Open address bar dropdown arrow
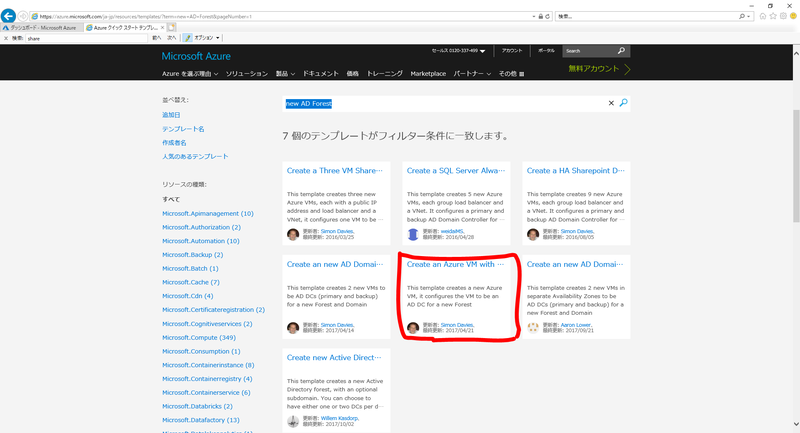This screenshot has height=433, width=800. pos(534,16)
